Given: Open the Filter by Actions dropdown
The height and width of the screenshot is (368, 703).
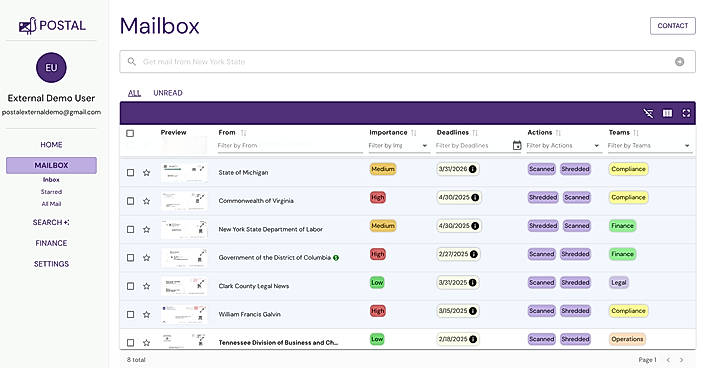Looking at the screenshot, I should 564,146.
